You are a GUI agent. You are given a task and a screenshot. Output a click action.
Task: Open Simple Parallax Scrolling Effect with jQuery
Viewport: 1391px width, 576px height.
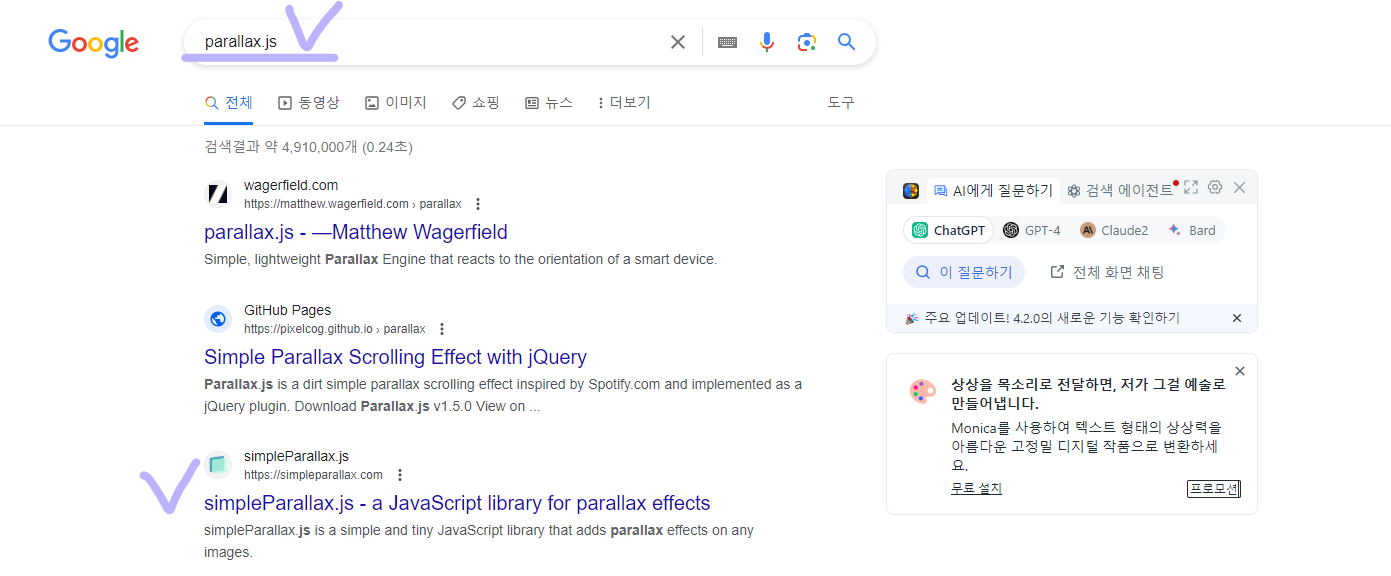point(395,357)
